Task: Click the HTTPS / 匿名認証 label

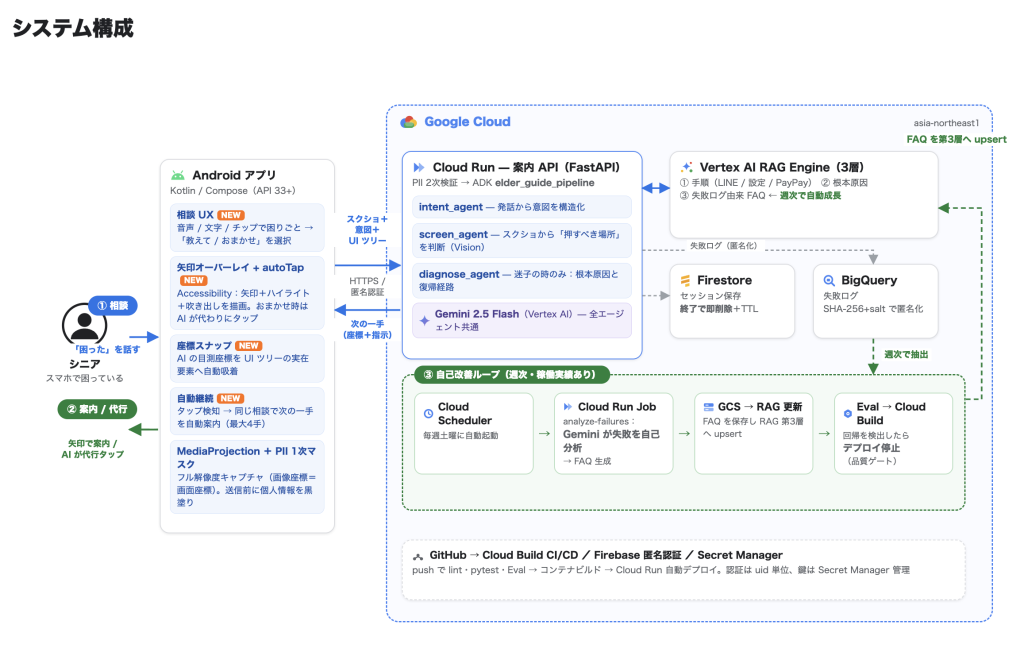Action: (367, 286)
